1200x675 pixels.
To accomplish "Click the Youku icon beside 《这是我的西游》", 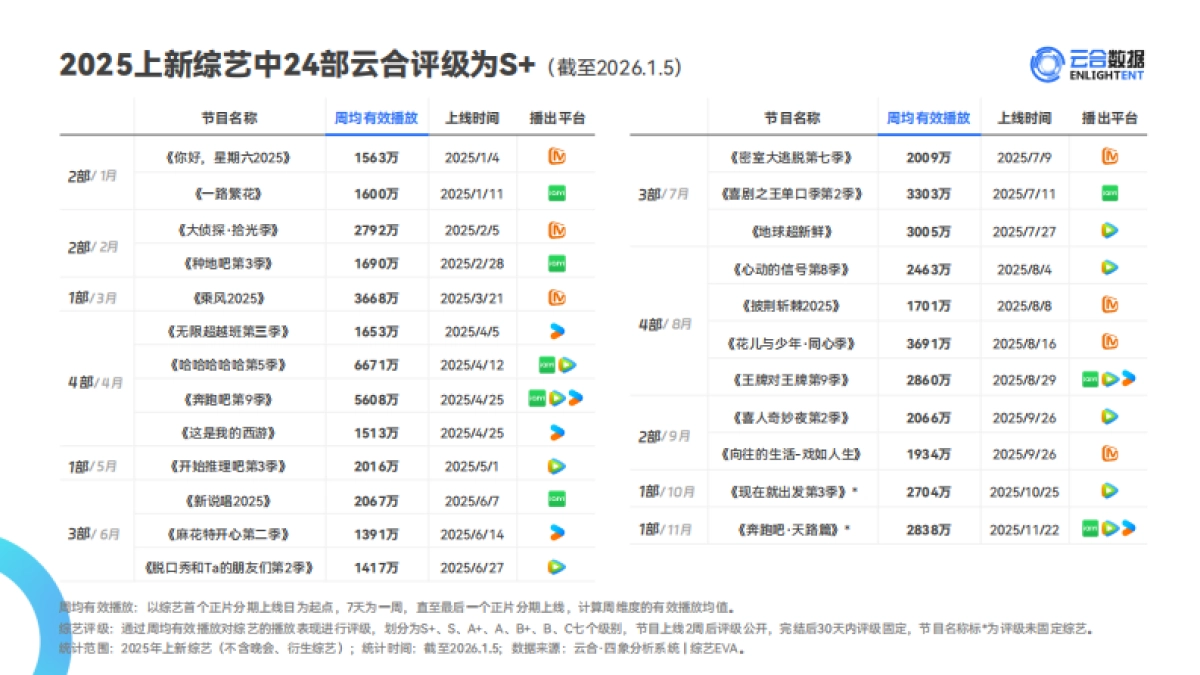I will 557,431.
